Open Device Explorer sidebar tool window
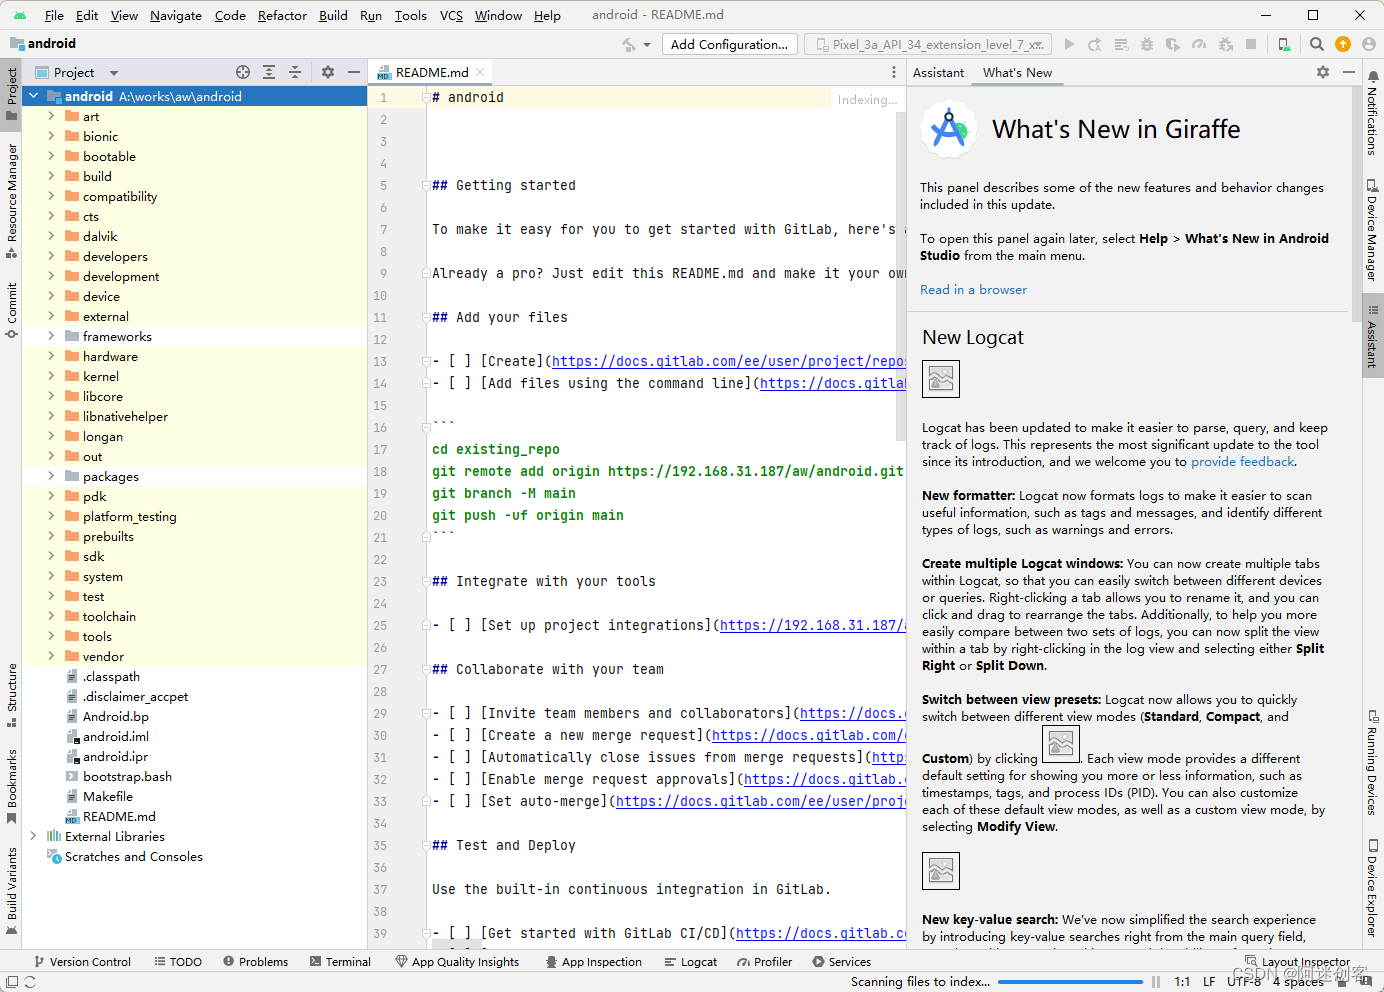Viewport: 1384px width, 992px height. (x=1372, y=889)
